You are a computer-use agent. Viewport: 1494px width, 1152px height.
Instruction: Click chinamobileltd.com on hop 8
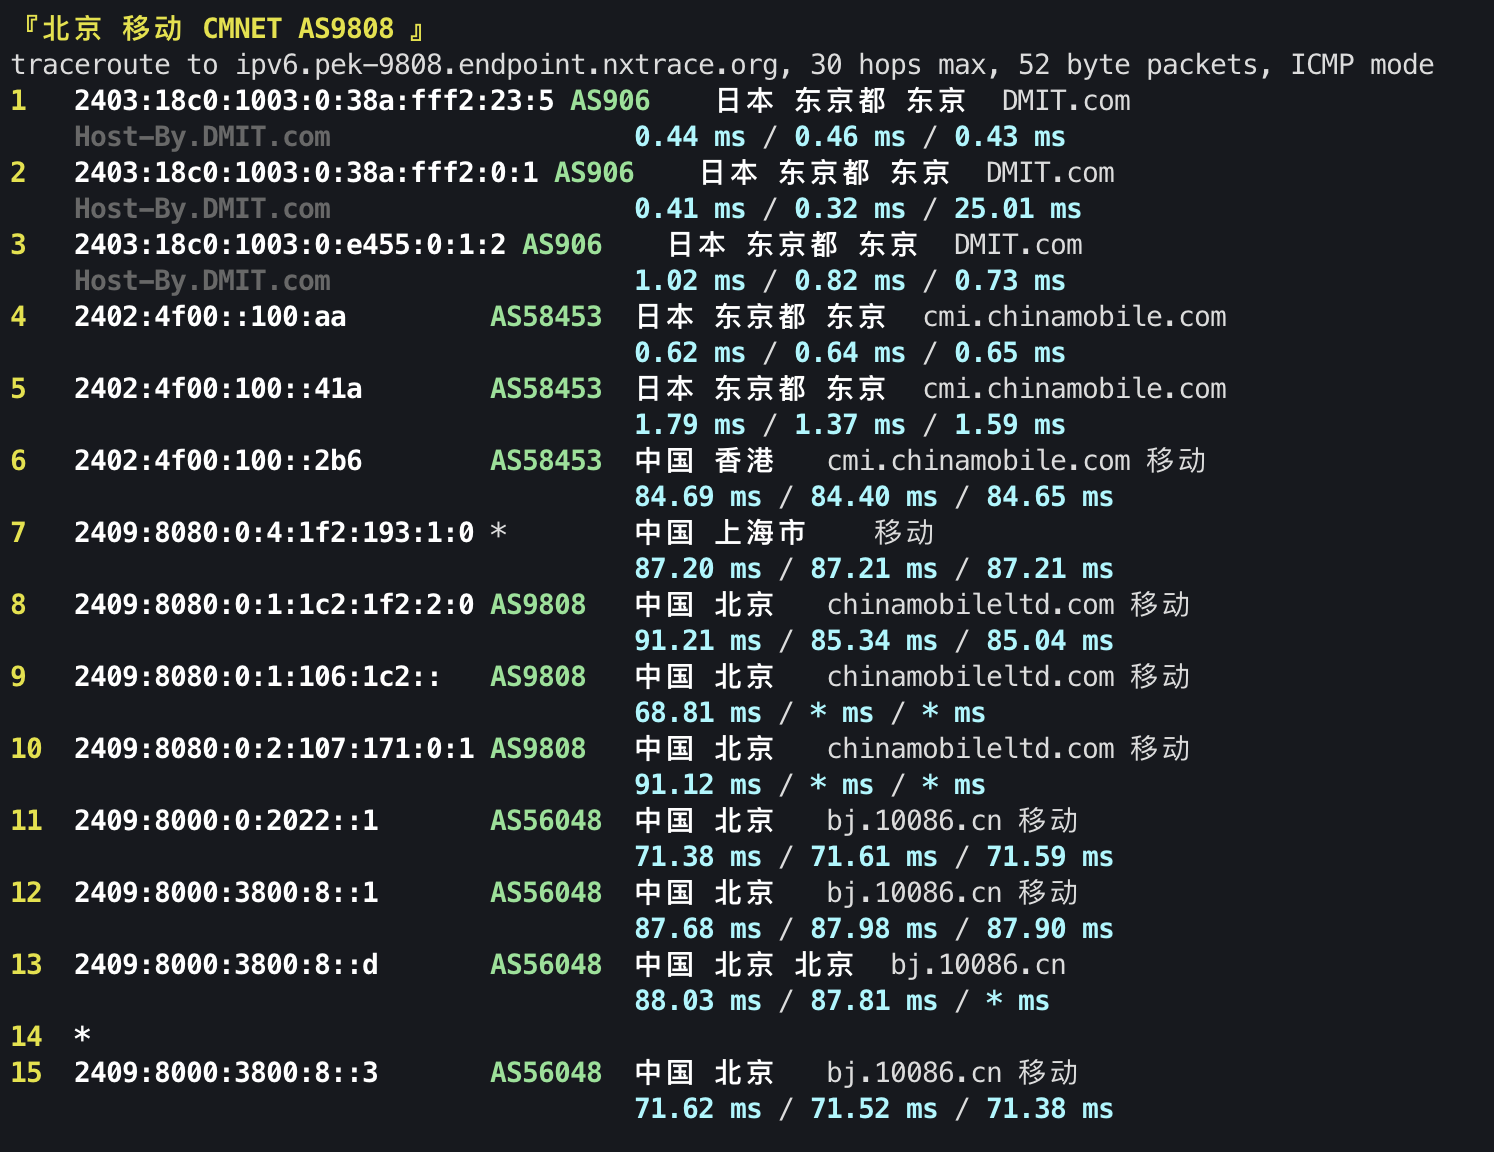[x=969, y=604]
